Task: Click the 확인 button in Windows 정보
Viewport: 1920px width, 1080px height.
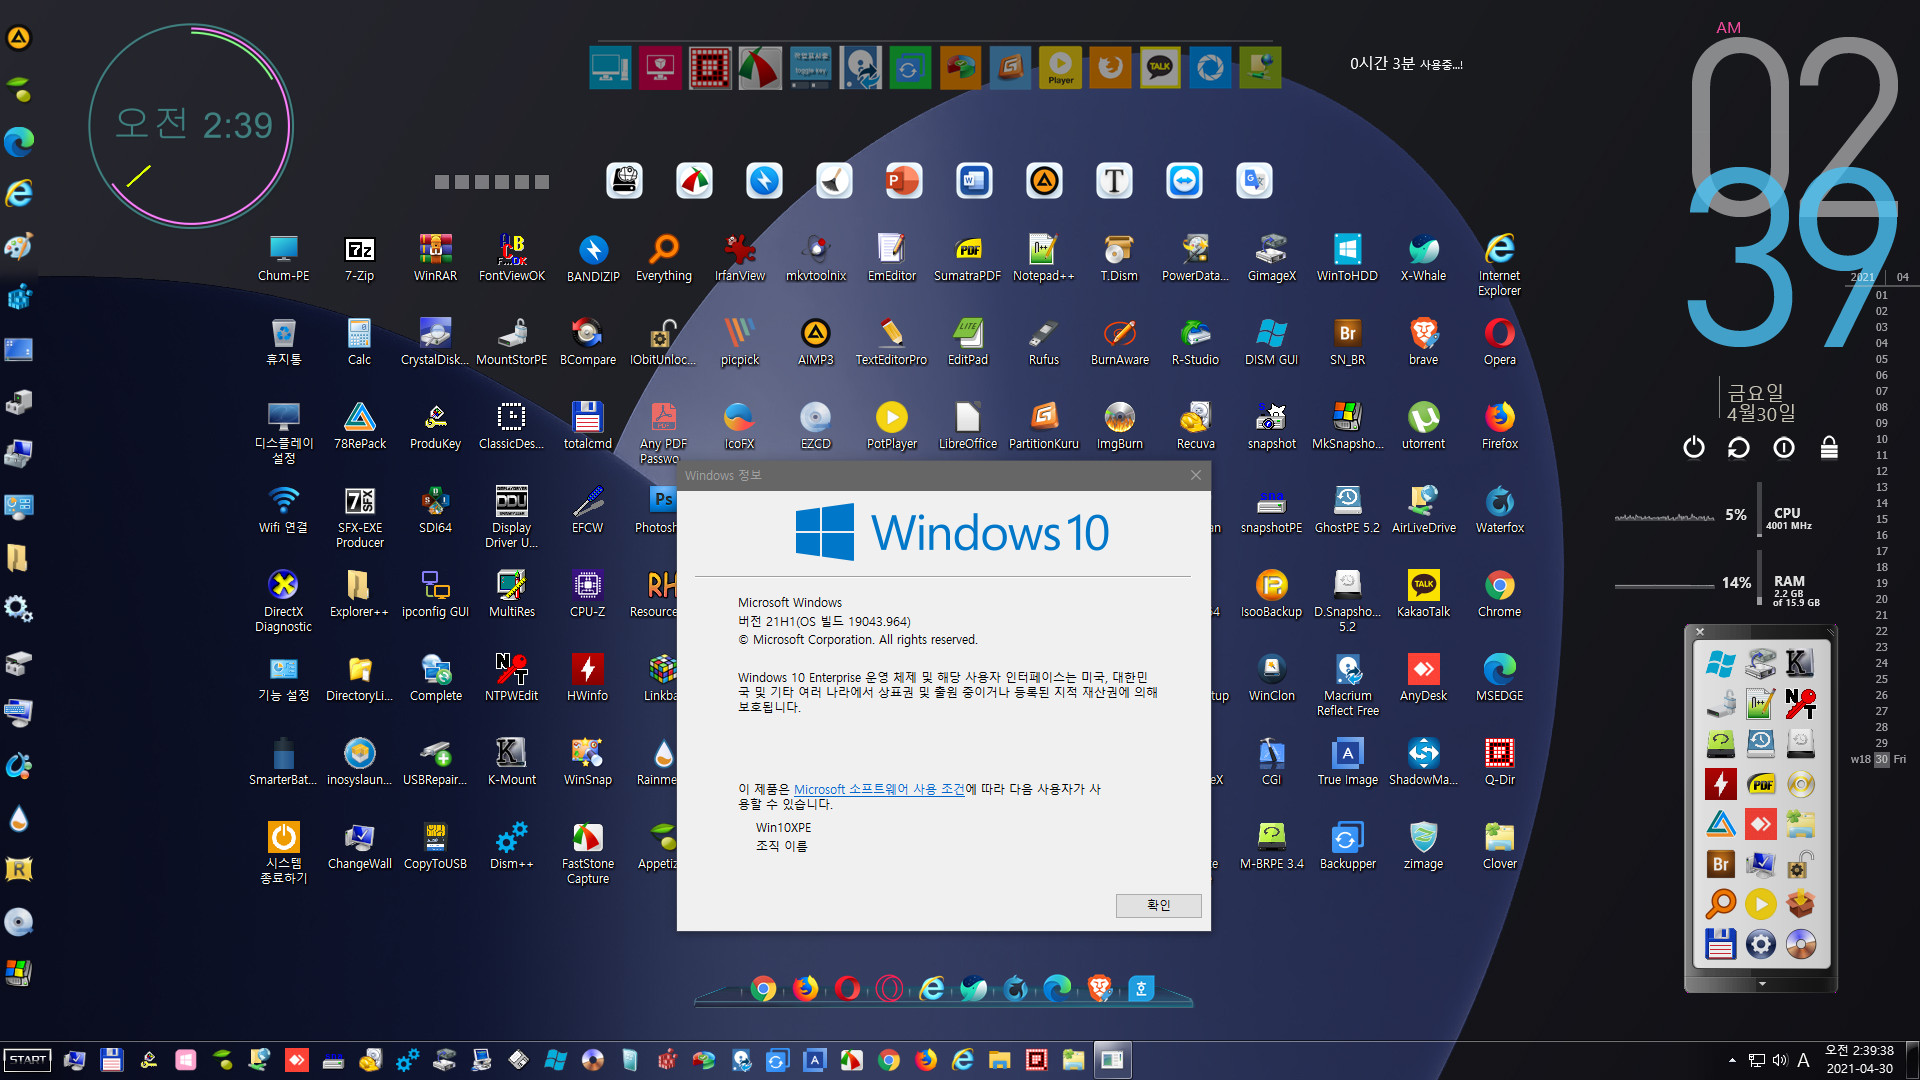Action: click(1158, 905)
